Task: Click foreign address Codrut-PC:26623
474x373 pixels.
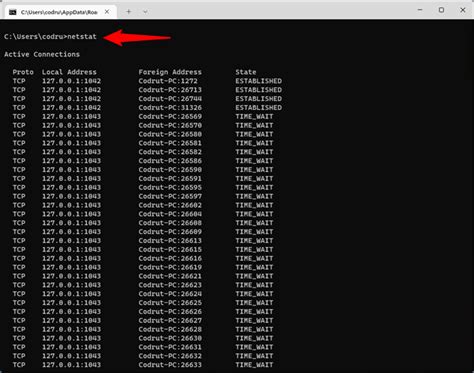Action: [170, 285]
